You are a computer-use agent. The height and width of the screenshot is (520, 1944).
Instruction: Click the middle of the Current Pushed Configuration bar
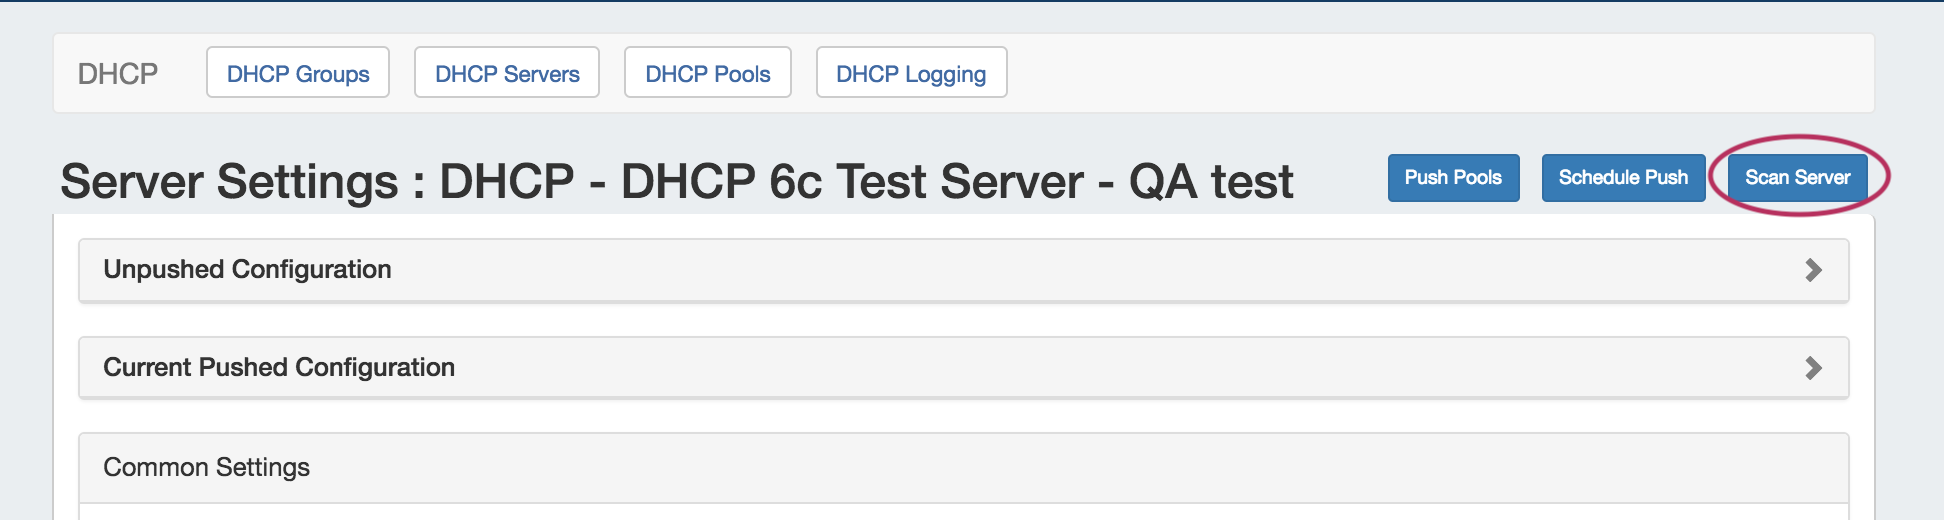coord(963,368)
